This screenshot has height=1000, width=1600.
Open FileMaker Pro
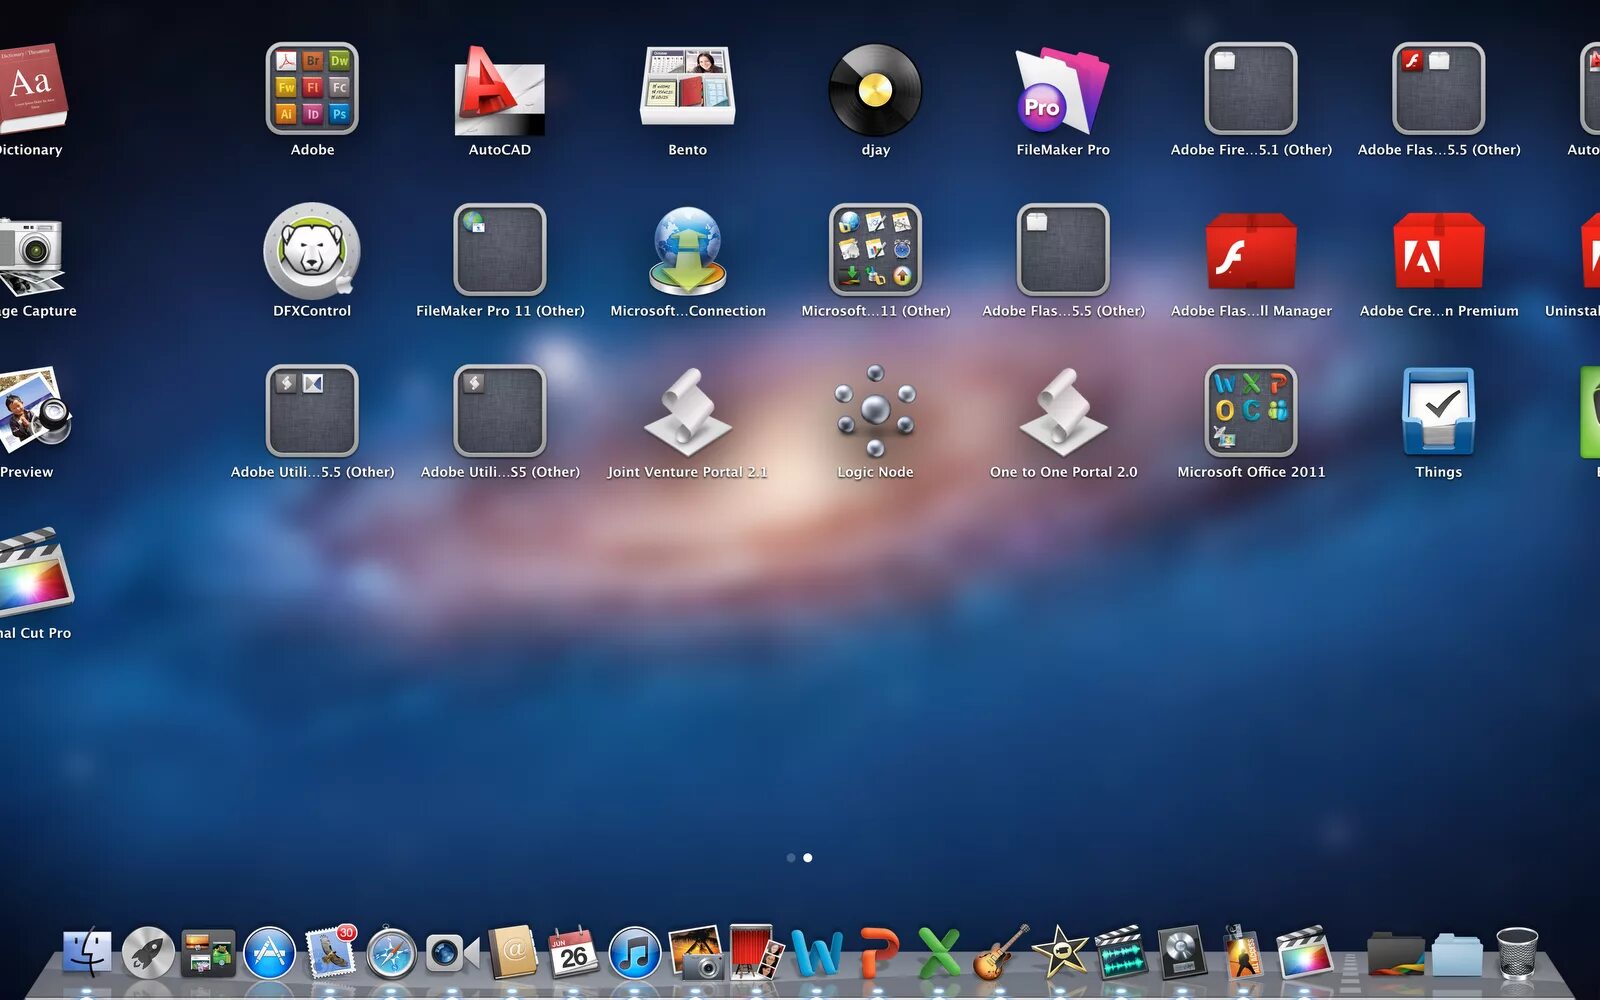1062,90
